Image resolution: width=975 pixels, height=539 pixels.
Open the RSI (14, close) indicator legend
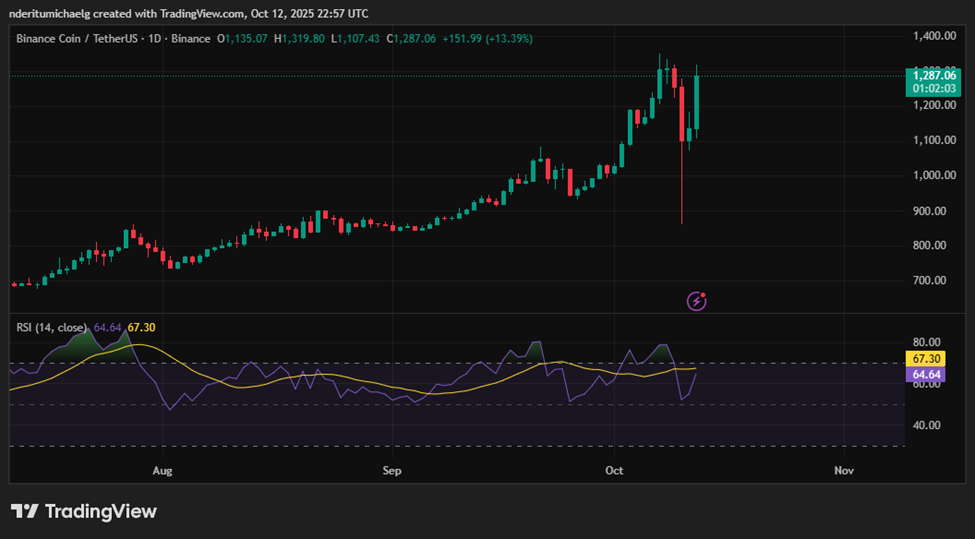(51, 327)
